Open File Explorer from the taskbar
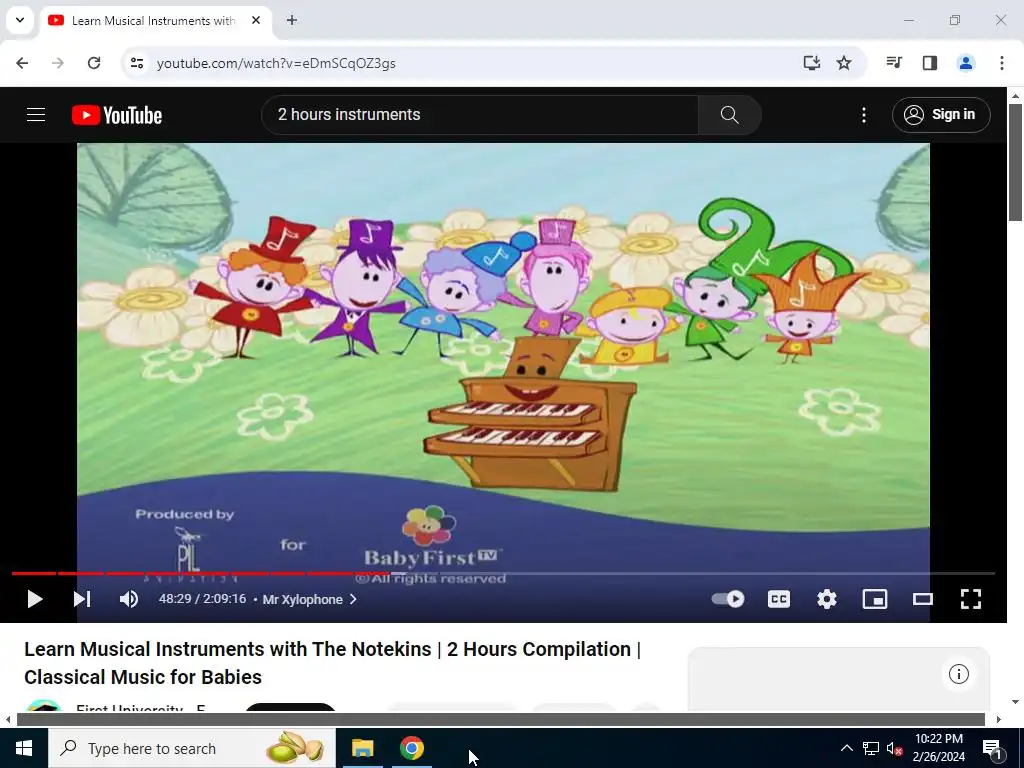Screen dimensions: 1024x768 click(x=362, y=748)
